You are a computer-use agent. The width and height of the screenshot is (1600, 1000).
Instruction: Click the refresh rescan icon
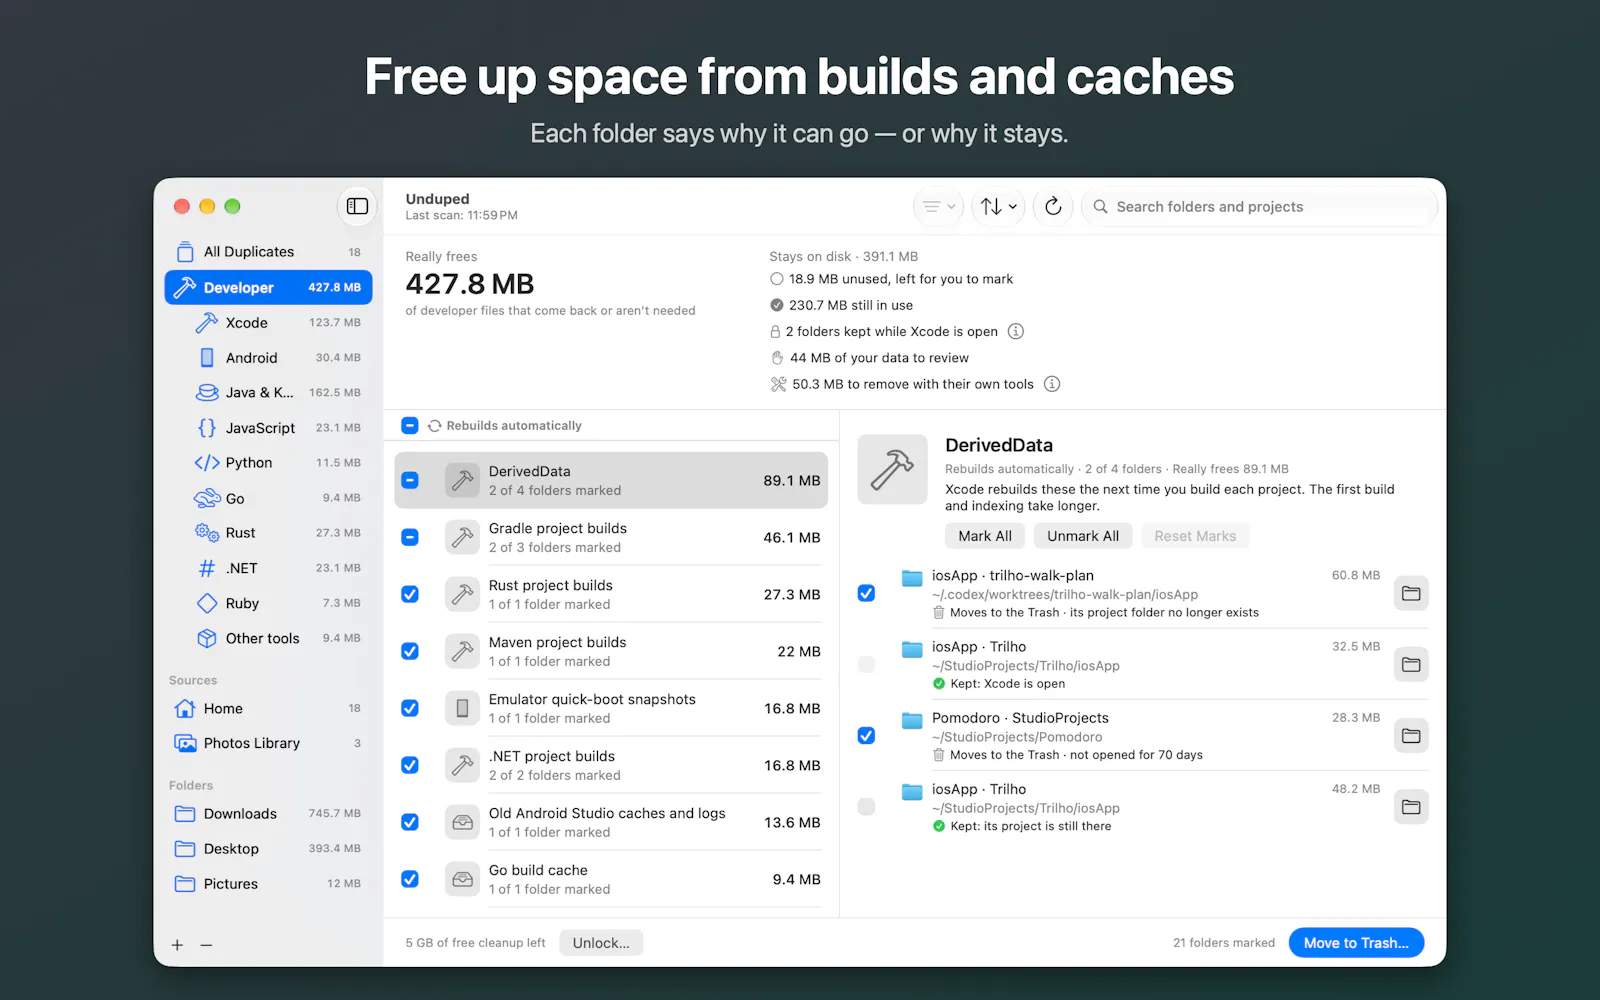pos(1053,206)
